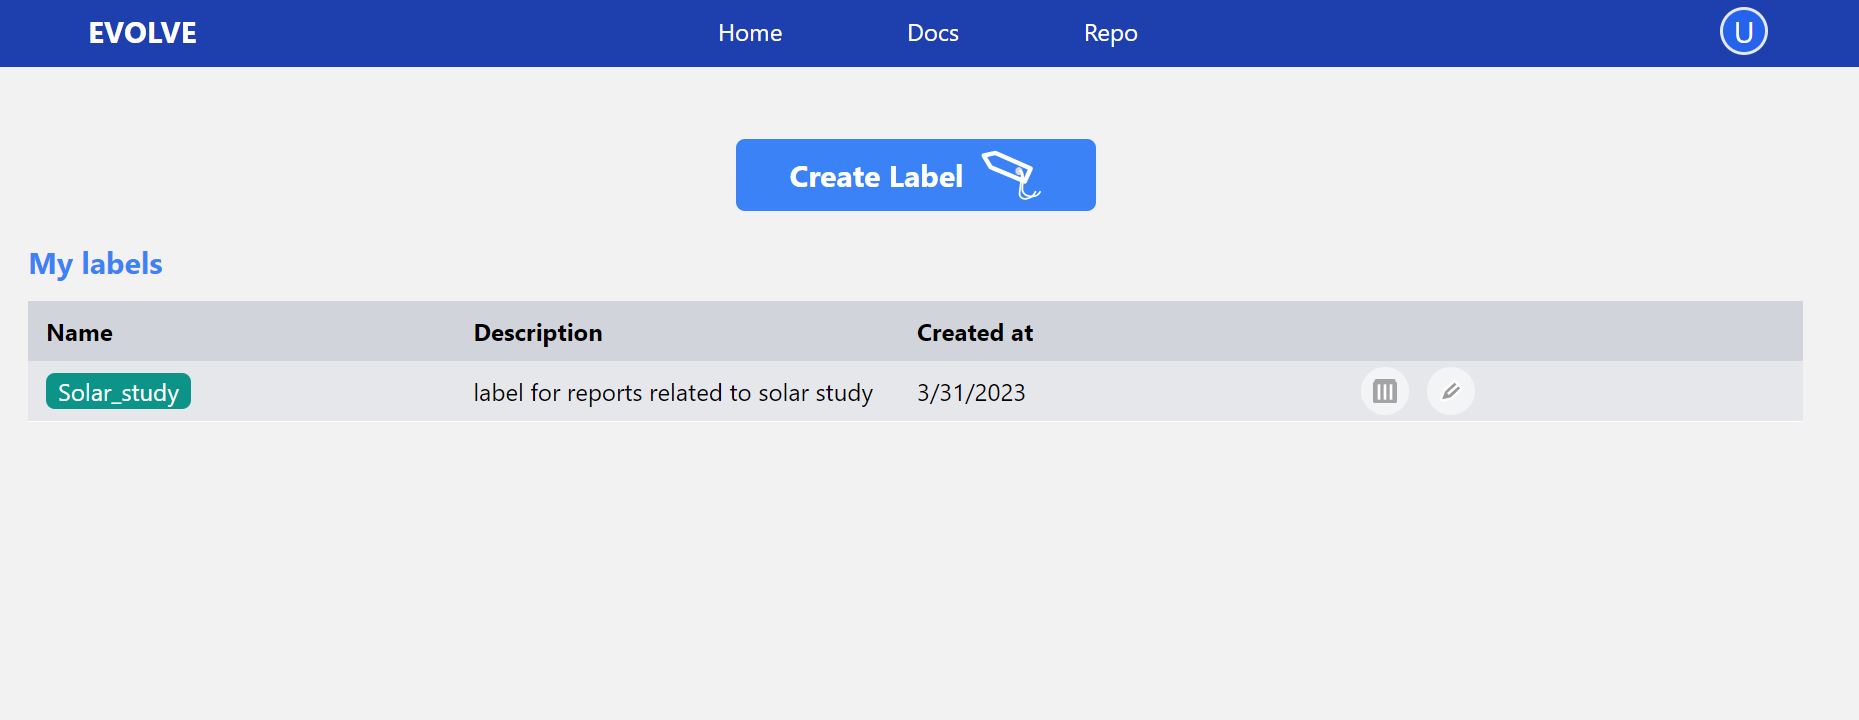Screen dimensions: 1859x720
Task: Go to the Home page
Action: pos(750,33)
